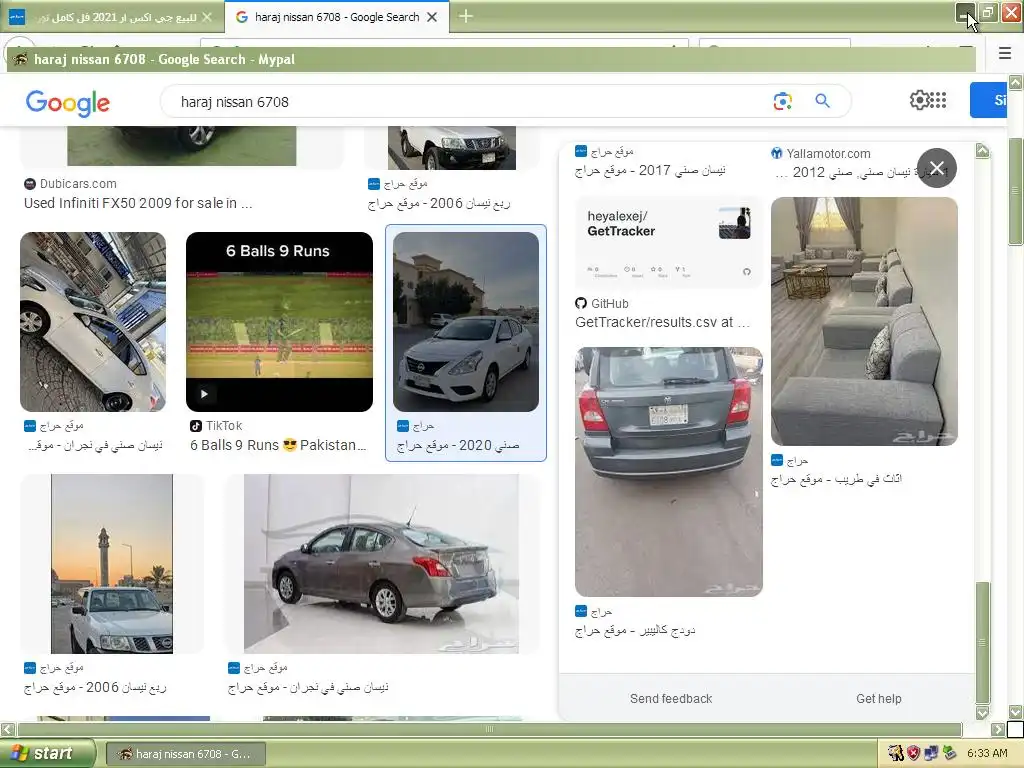The width and height of the screenshot is (1024, 768).
Task: Click the page scrollbar up arrow
Action: tap(1016, 82)
